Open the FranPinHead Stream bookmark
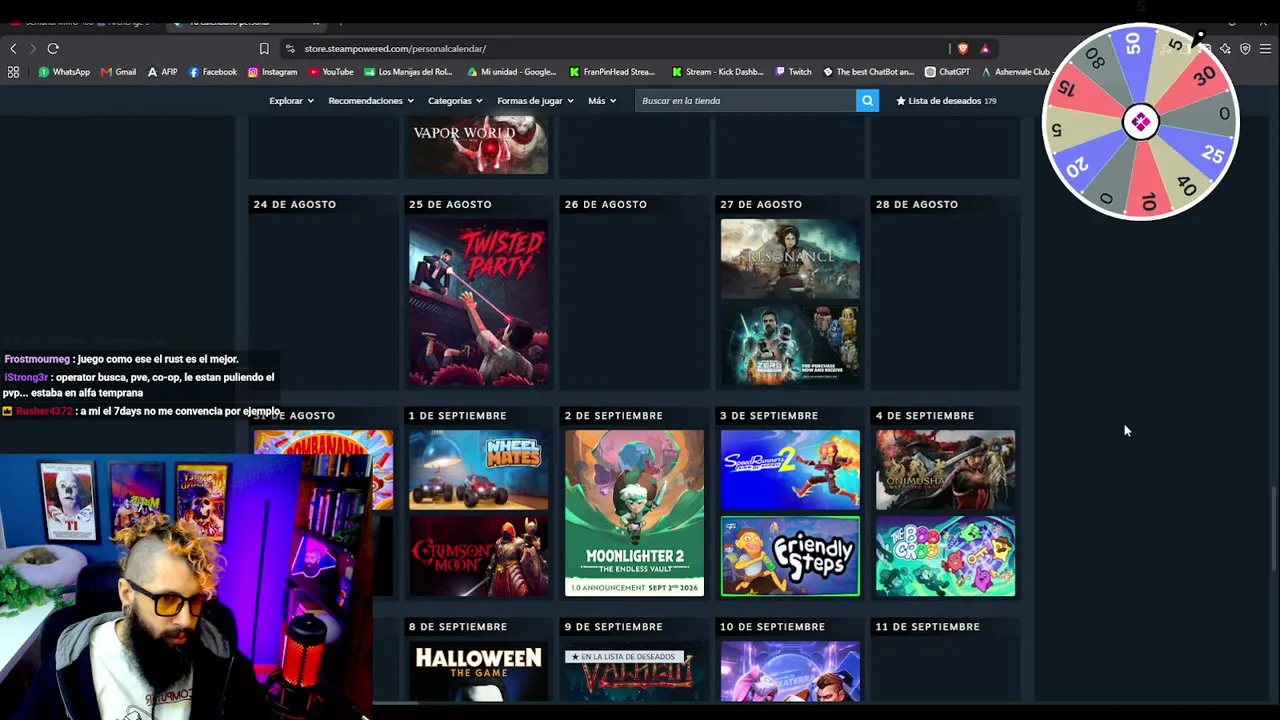Screen dimensions: 1280x720 point(612,72)
